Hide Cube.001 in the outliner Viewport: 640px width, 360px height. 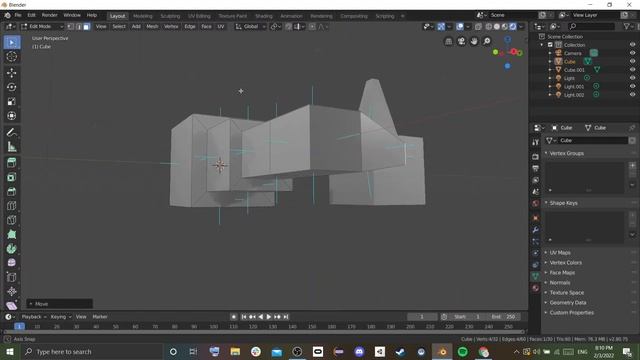632,70
